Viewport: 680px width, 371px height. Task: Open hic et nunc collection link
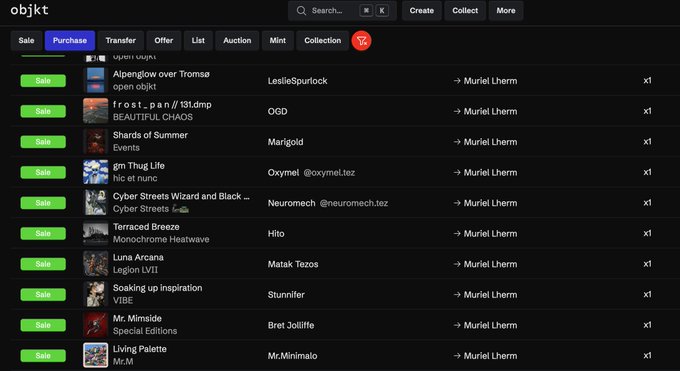coord(135,178)
